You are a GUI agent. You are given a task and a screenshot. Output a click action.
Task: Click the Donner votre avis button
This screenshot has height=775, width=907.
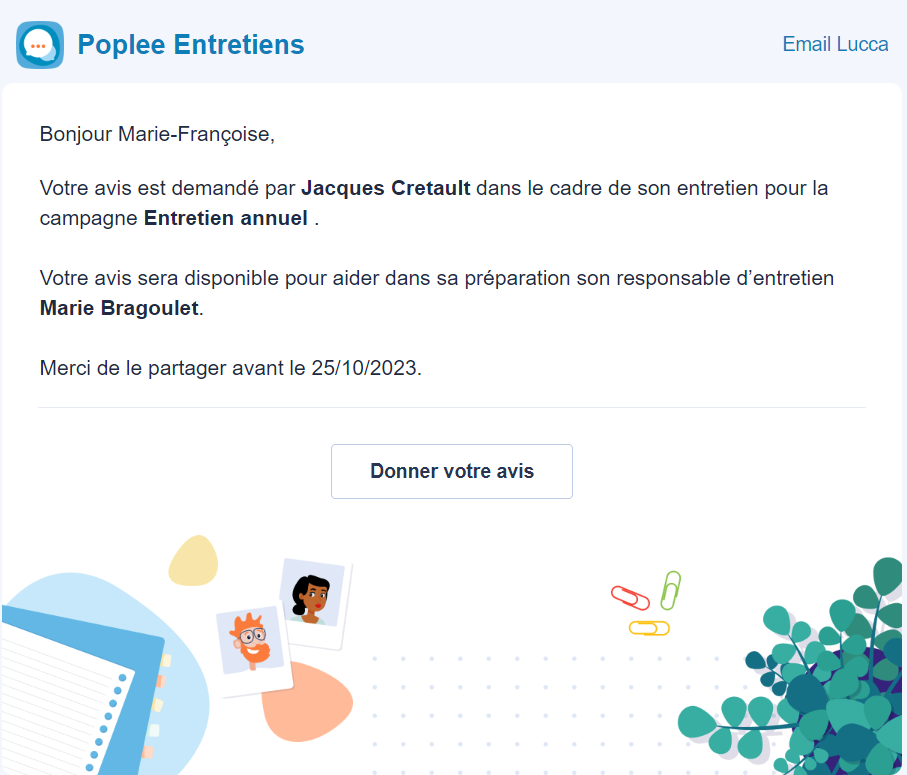click(x=452, y=471)
